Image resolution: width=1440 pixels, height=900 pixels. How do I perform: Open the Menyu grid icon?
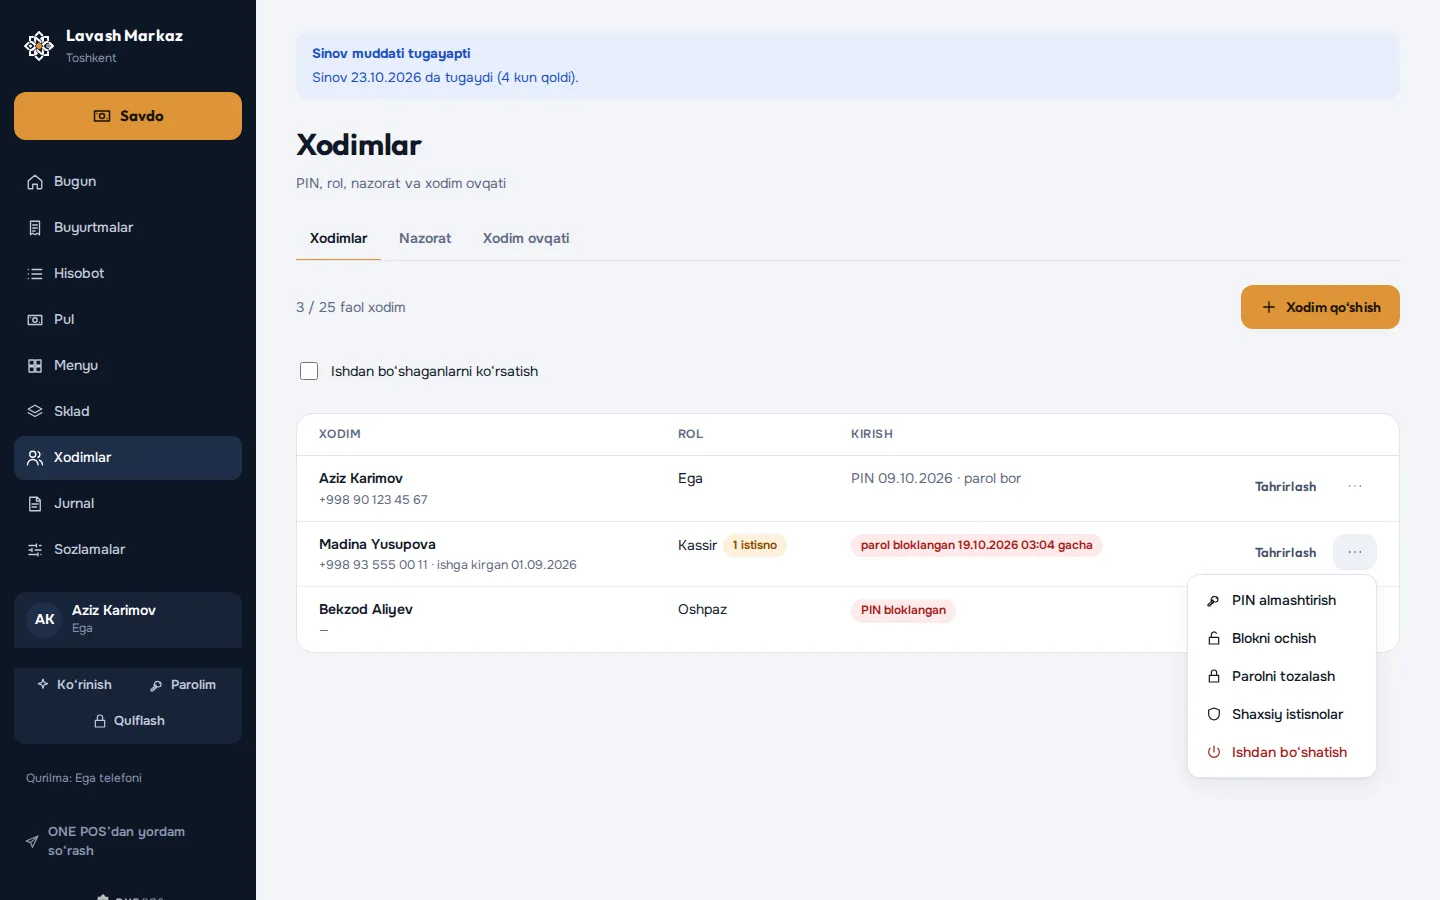(35, 366)
